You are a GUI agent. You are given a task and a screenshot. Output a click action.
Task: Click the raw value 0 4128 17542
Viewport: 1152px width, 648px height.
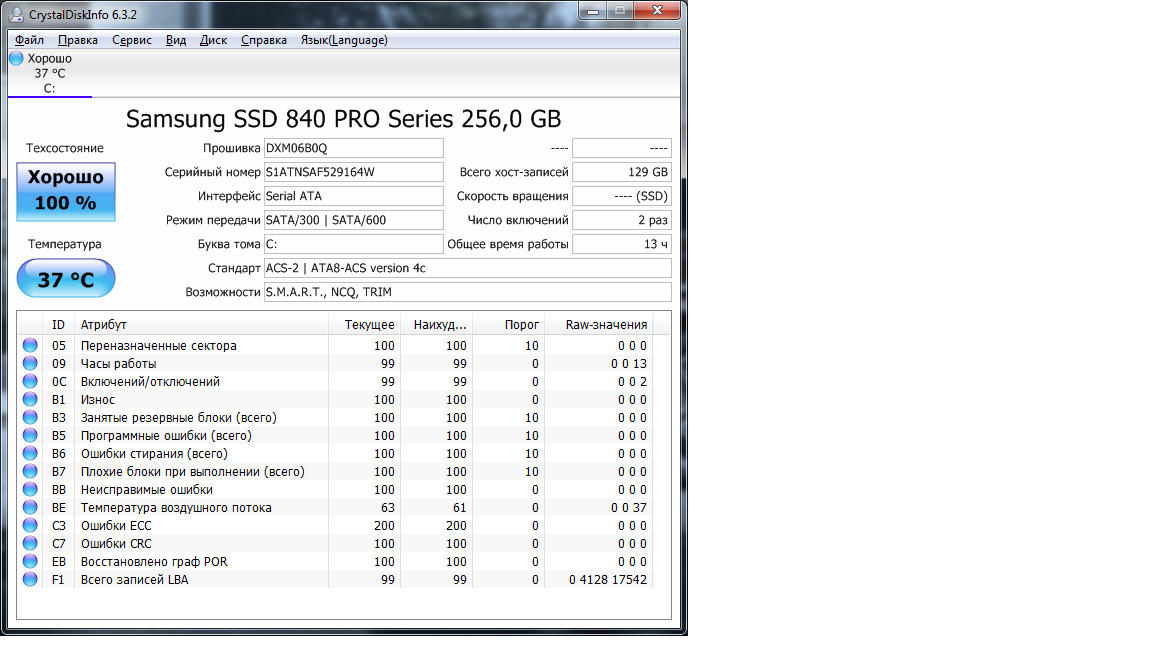click(608, 580)
